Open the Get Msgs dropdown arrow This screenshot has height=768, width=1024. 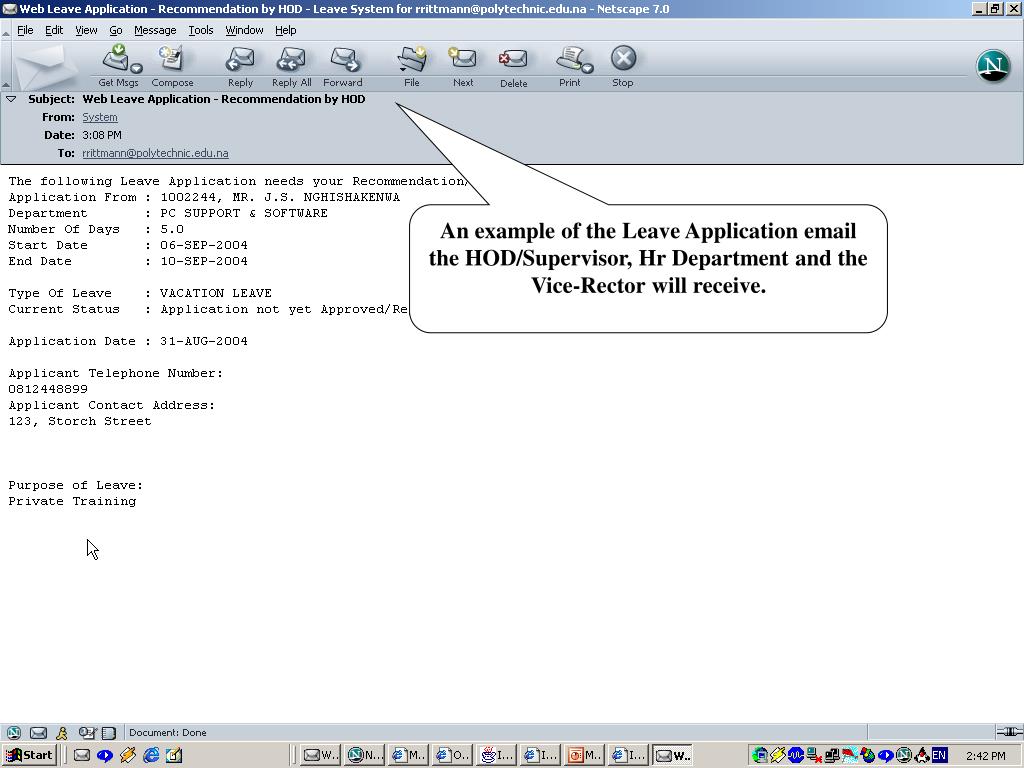[x=136, y=68]
